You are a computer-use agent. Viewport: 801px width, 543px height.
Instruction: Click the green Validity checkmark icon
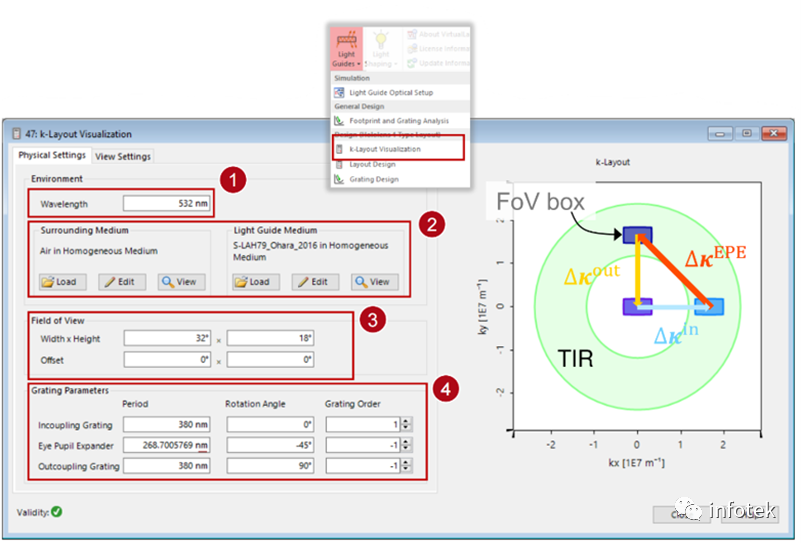57,511
